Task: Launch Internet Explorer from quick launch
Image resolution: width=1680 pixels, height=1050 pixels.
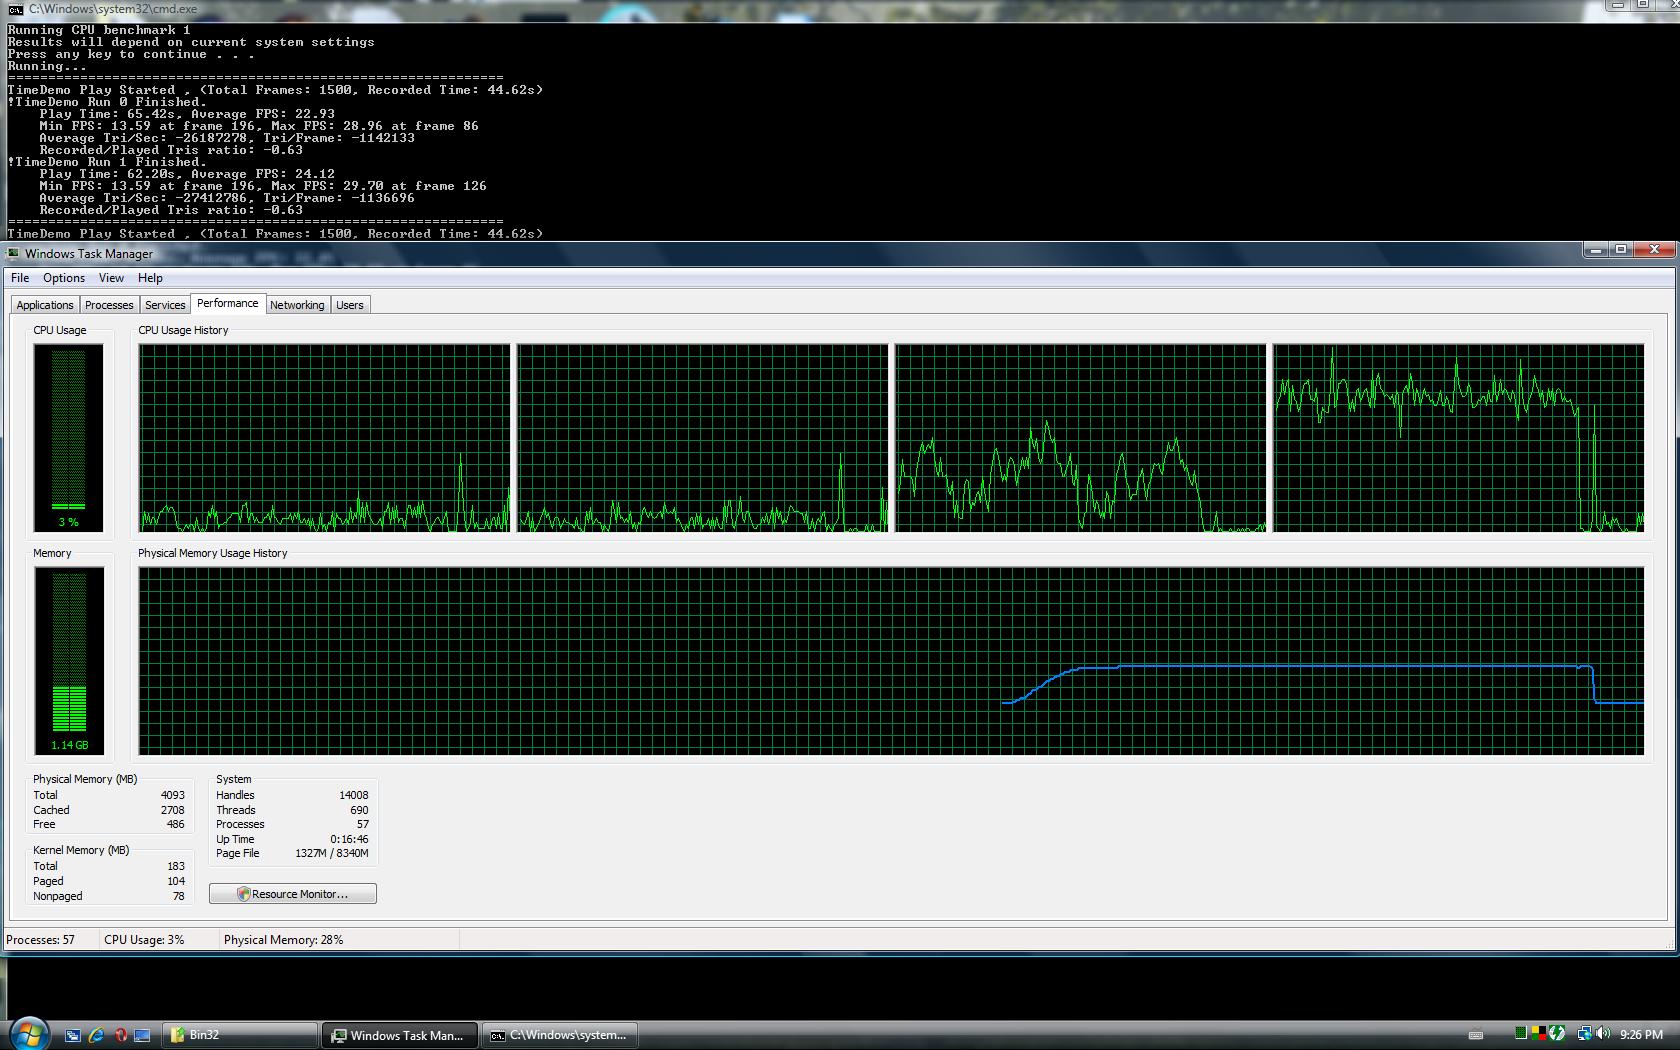Action: (x=96, y=1035)
